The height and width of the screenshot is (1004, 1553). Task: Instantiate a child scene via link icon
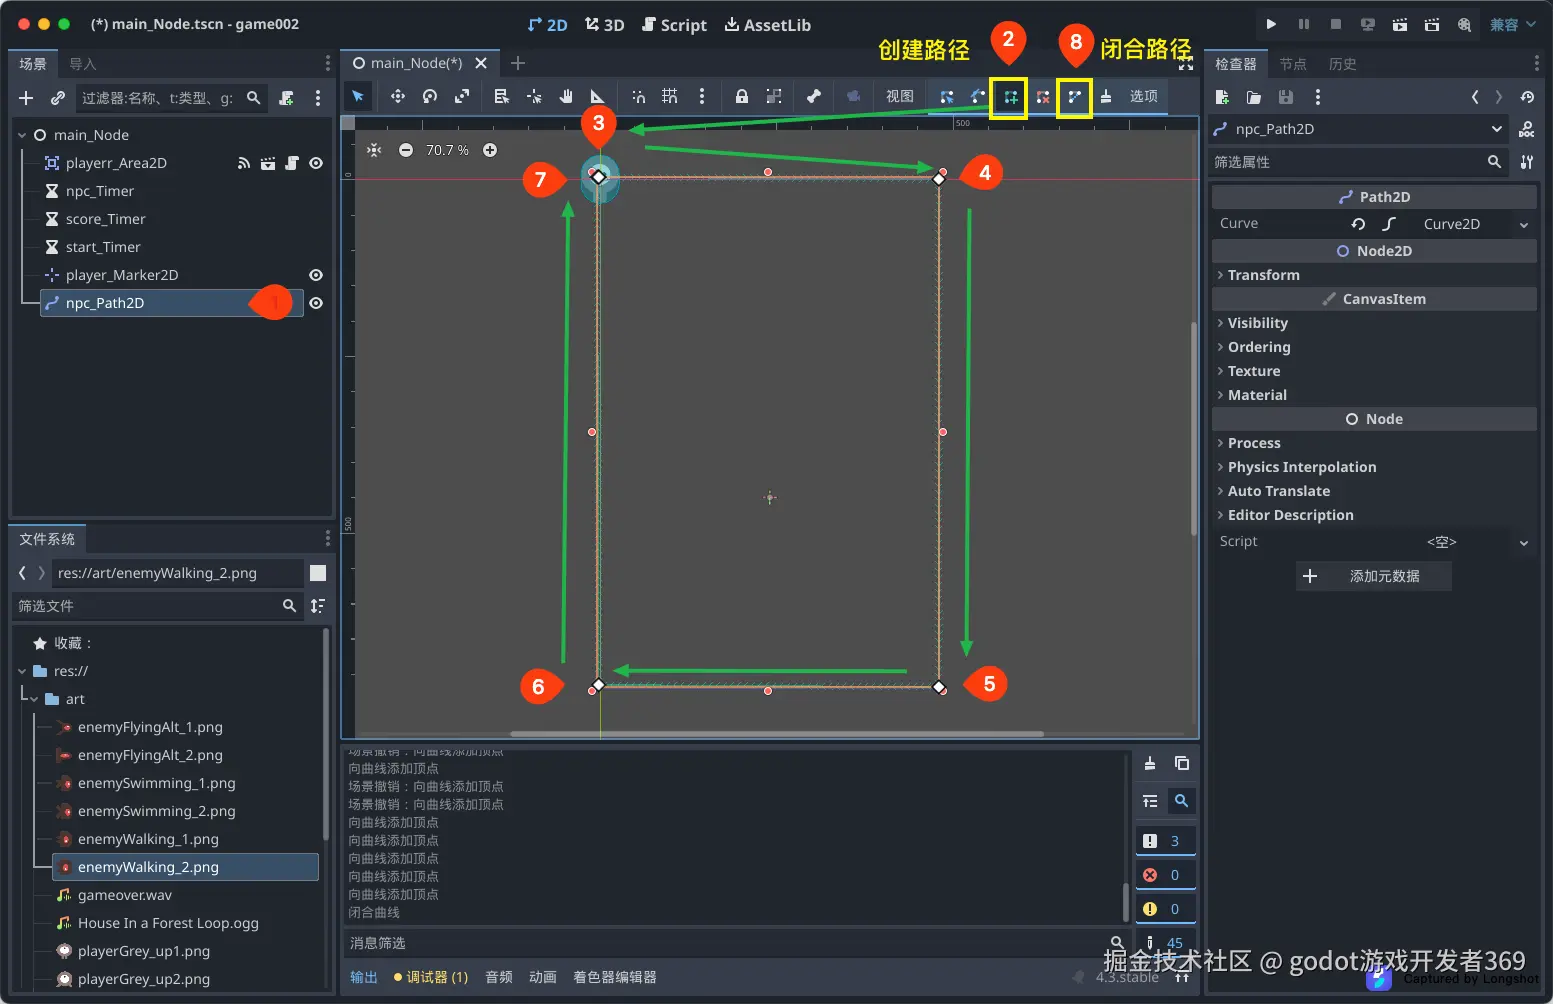(x=58, y=98)
